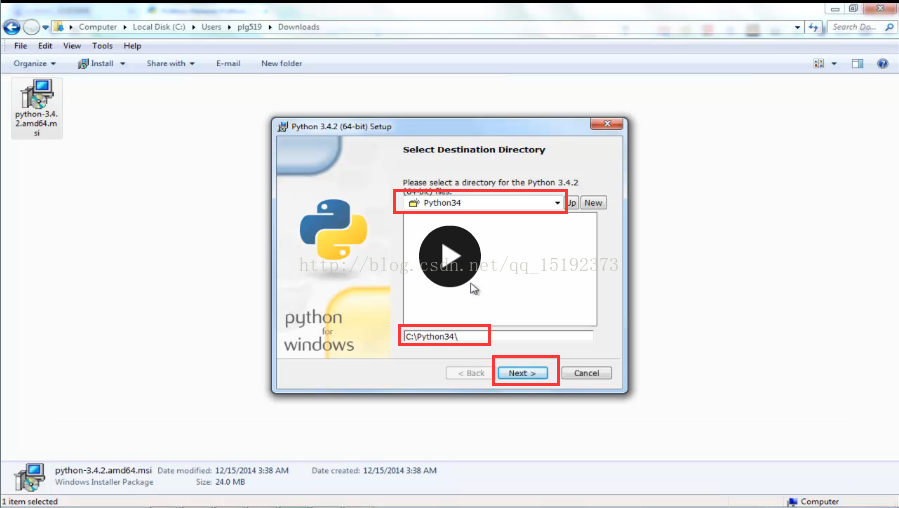The width and height of the screenshot is (899, 508).
Task: Click the Install toolbar button
Action: click(x=96, y=64)
